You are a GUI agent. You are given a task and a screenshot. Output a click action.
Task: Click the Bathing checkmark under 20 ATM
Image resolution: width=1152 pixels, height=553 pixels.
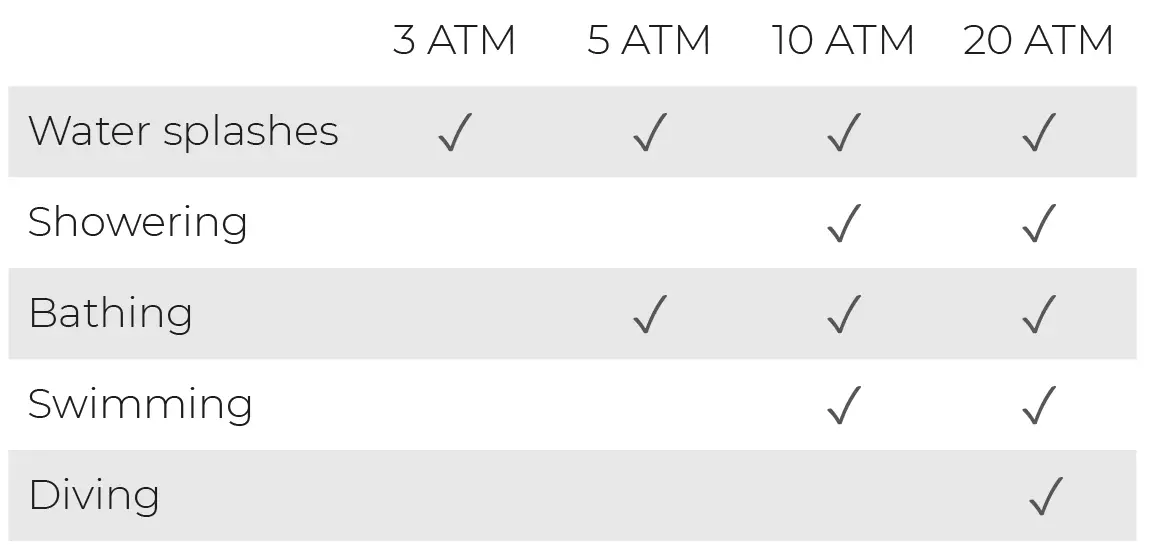(x=1039, y=314)
